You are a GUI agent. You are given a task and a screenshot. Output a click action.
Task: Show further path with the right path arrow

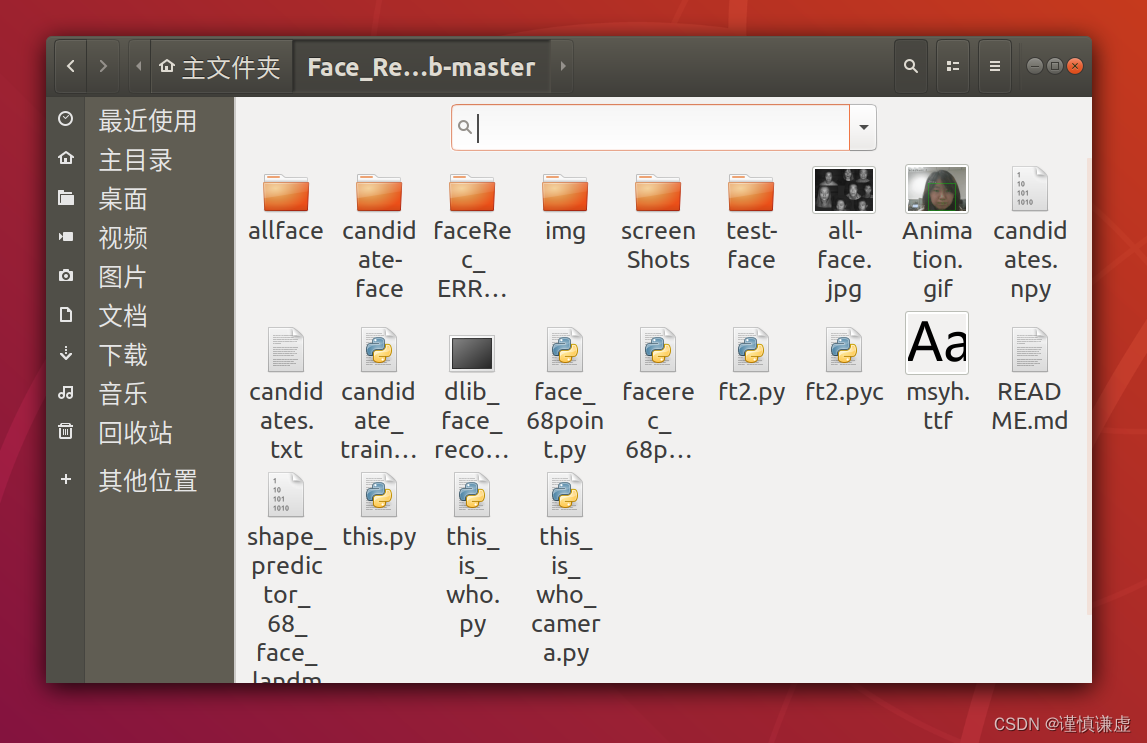click(x=563, y=67)
